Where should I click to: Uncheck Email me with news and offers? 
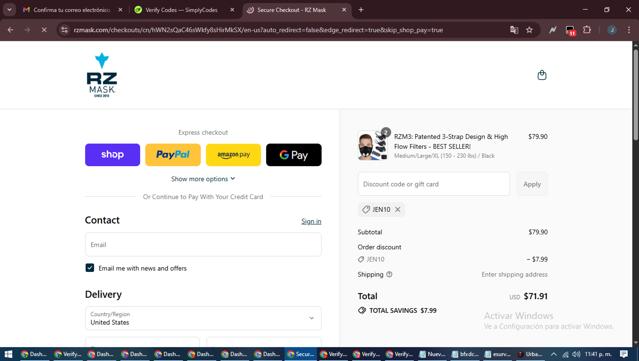click(90, 268)
